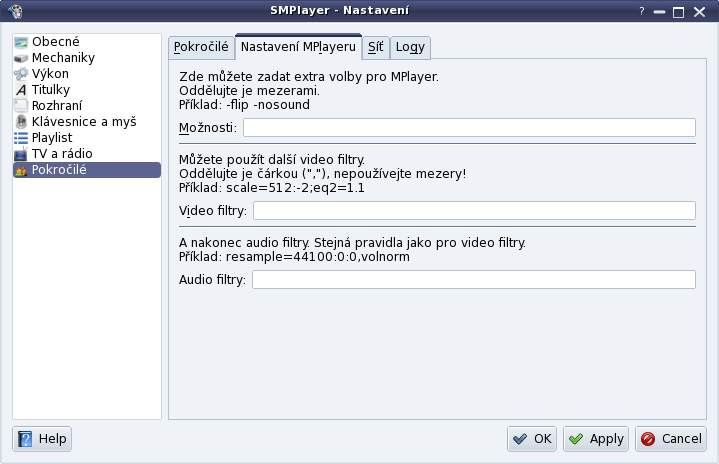Screen dimensions: 719x464
Task: Click the Pokročilé section icon
Action: pos(21,170)
